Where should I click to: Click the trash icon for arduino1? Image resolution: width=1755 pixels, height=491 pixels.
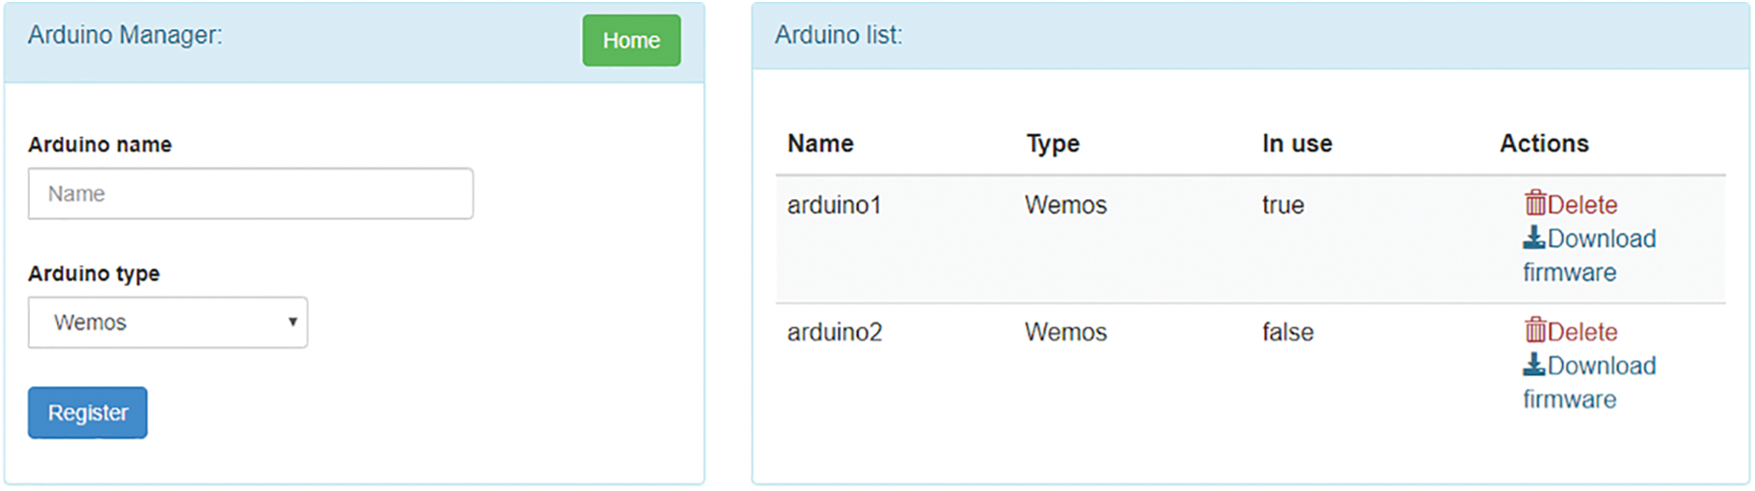coord(1534,203)
